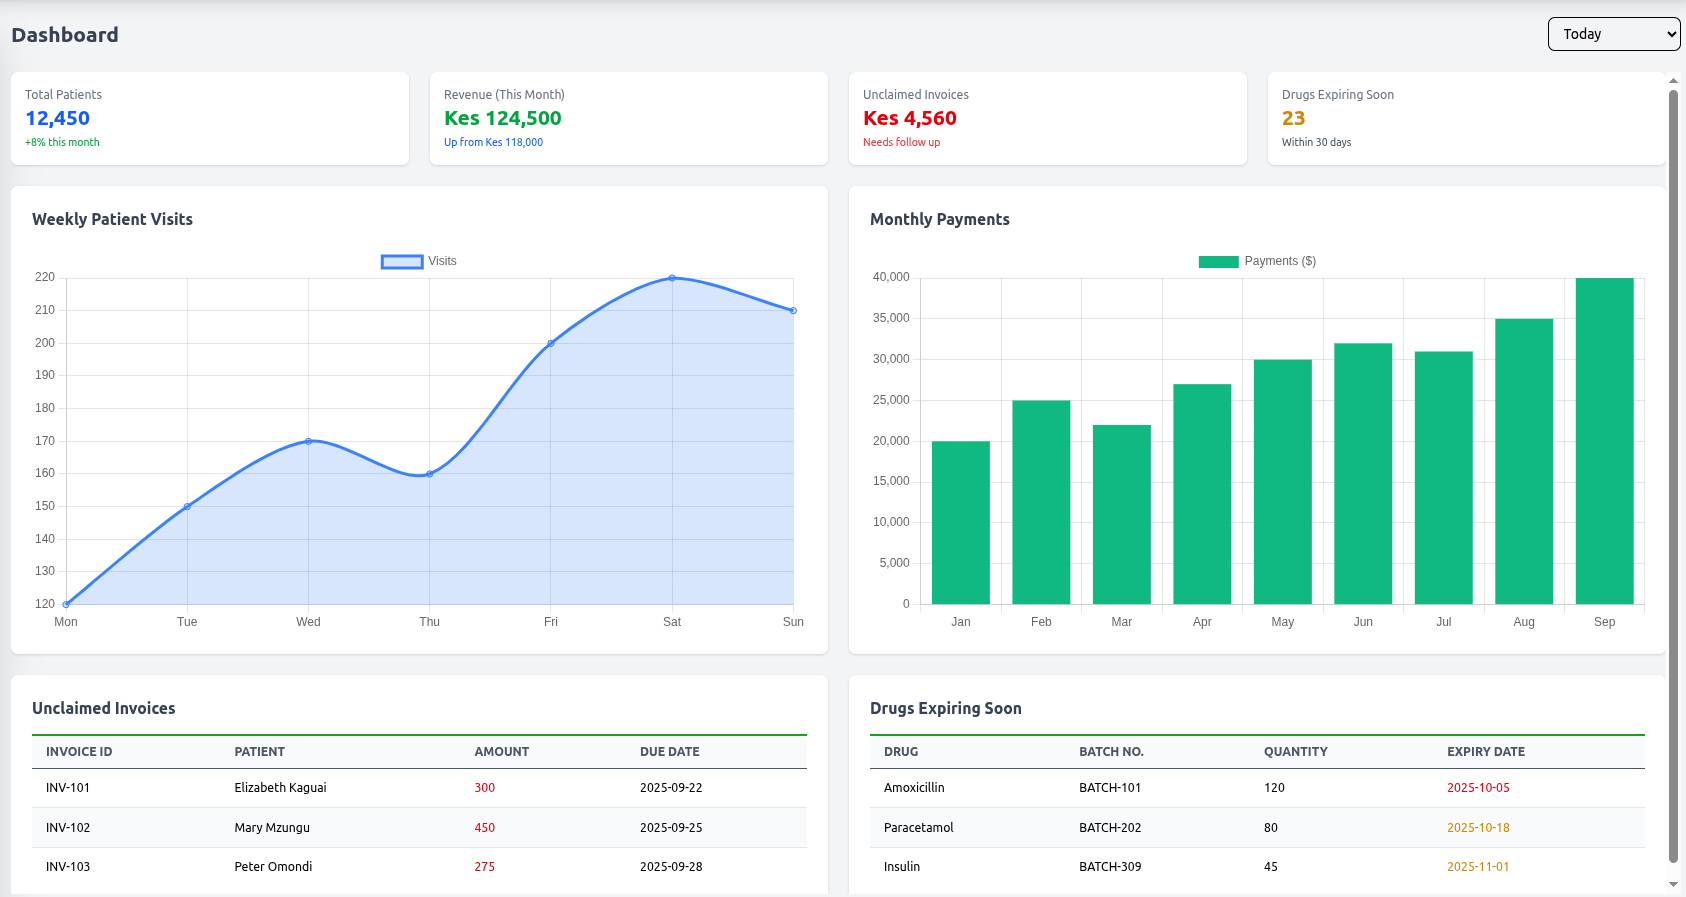Click the scrollbar up arrow
Viewport: 1686px width, 897px height.
coord(1674,80)
